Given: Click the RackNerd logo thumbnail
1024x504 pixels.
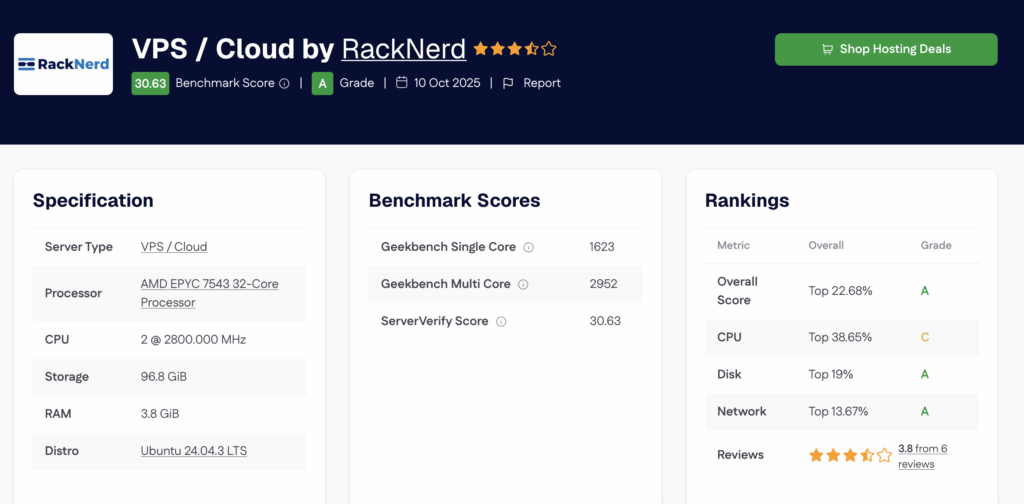Looking at the screenshot, I should [x=63, y=64].
